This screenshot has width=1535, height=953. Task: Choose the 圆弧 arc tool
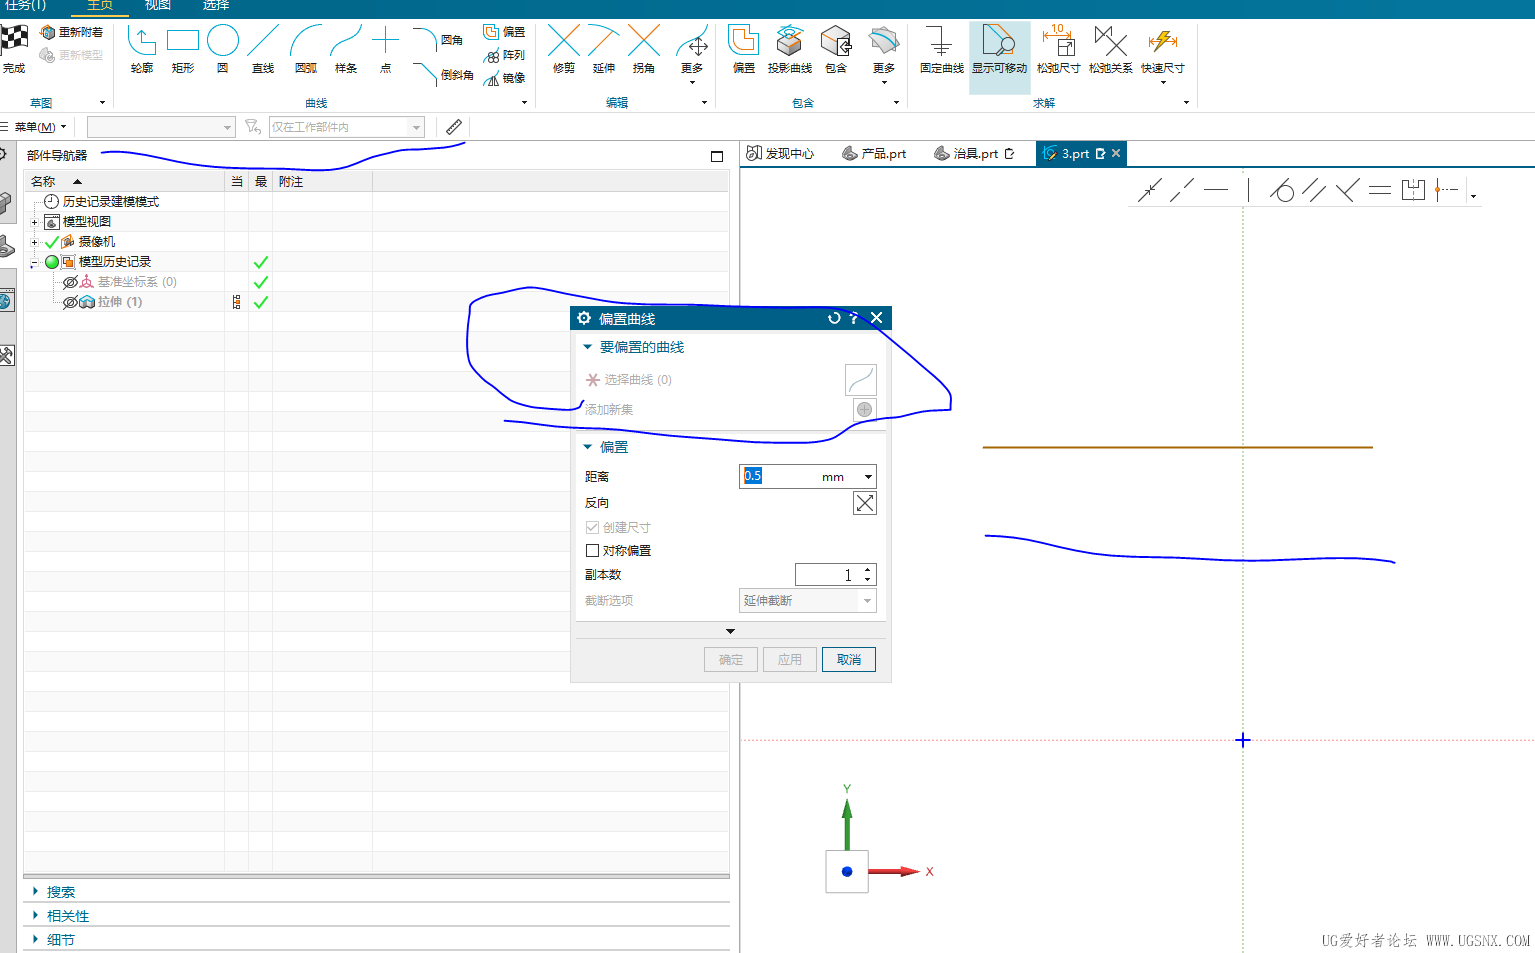[x=306, y=49]
